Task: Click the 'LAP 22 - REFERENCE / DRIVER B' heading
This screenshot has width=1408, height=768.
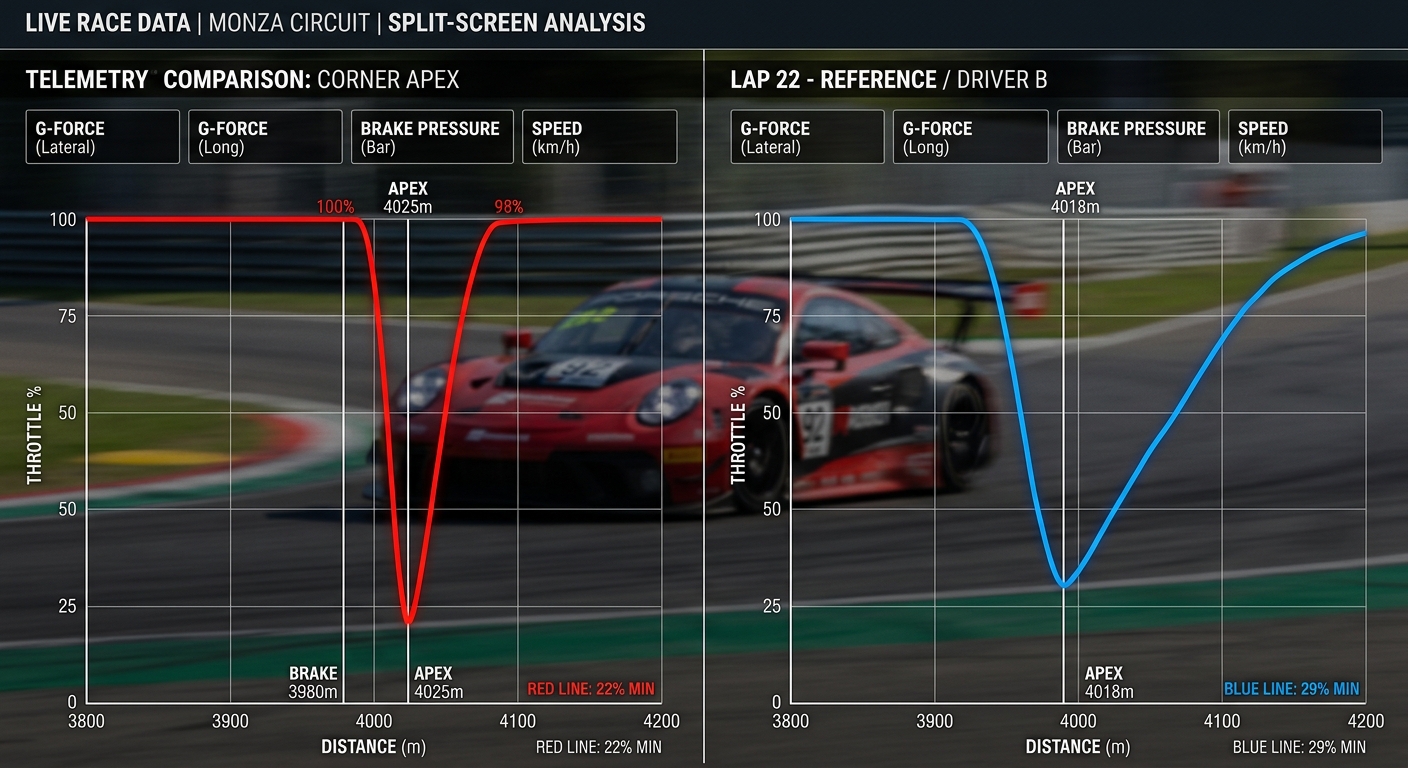Action: pos(889,80)
